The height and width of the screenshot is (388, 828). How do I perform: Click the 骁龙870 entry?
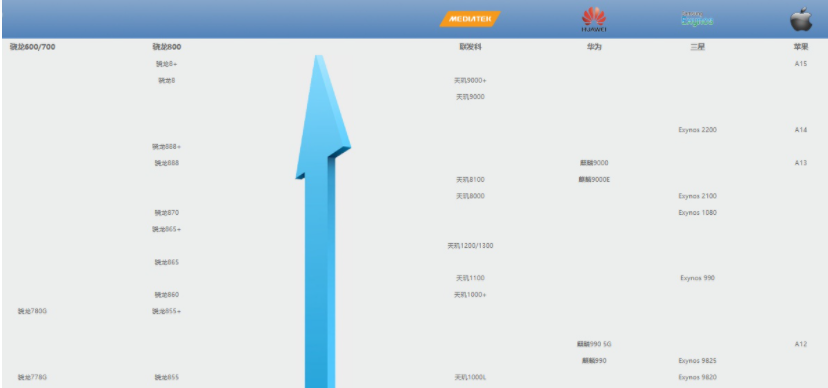coord(167,213)
